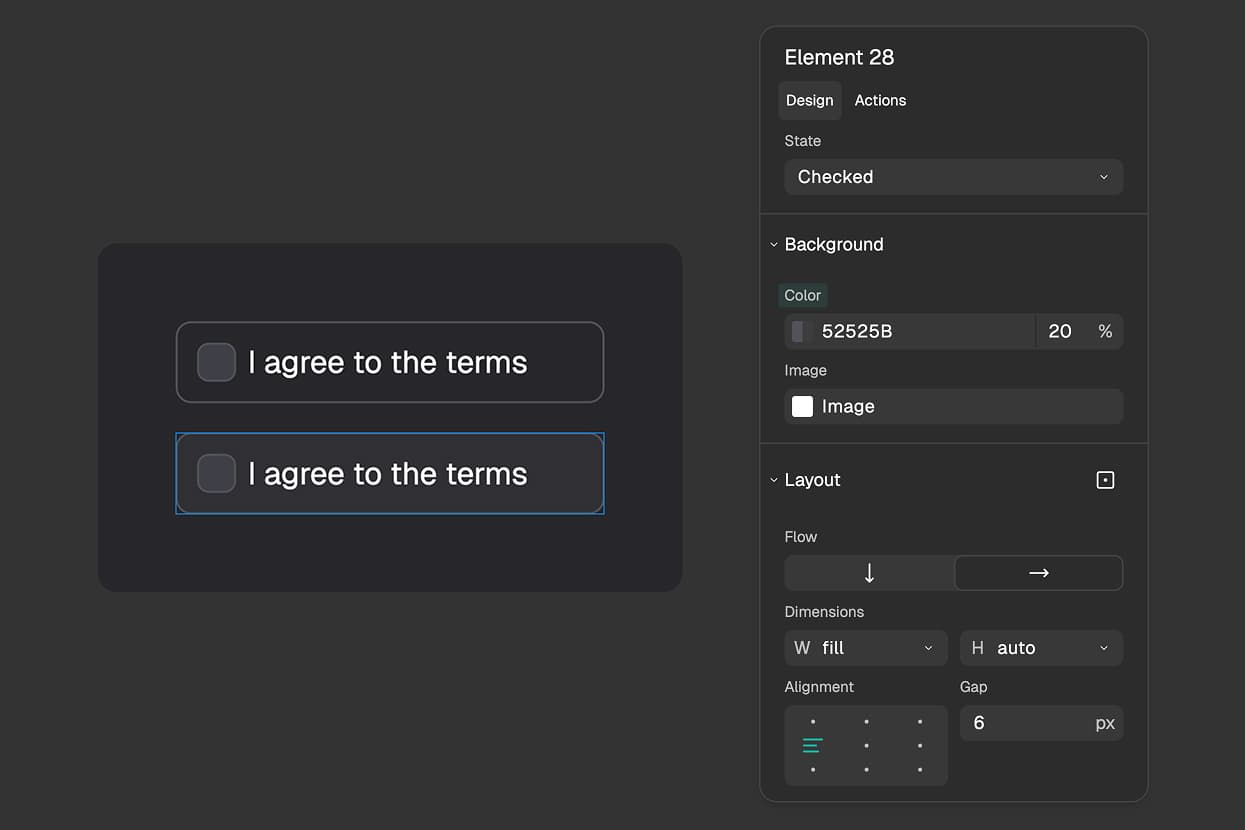Open the width dropdown set to fill

[865, 648]
